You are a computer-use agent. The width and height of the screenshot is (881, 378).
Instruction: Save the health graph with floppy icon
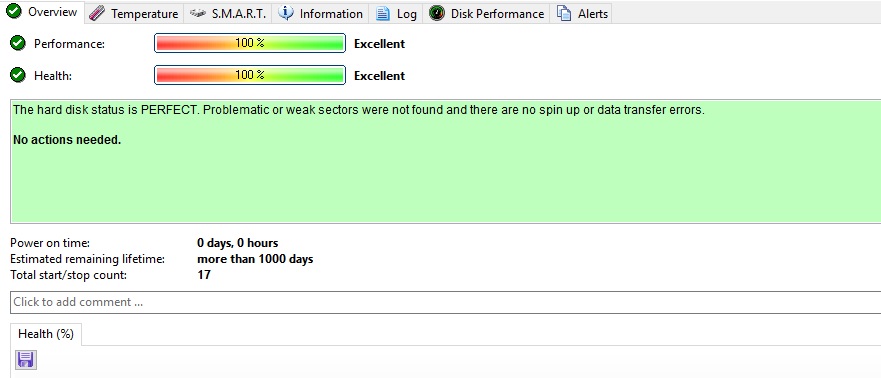point(25,359)
